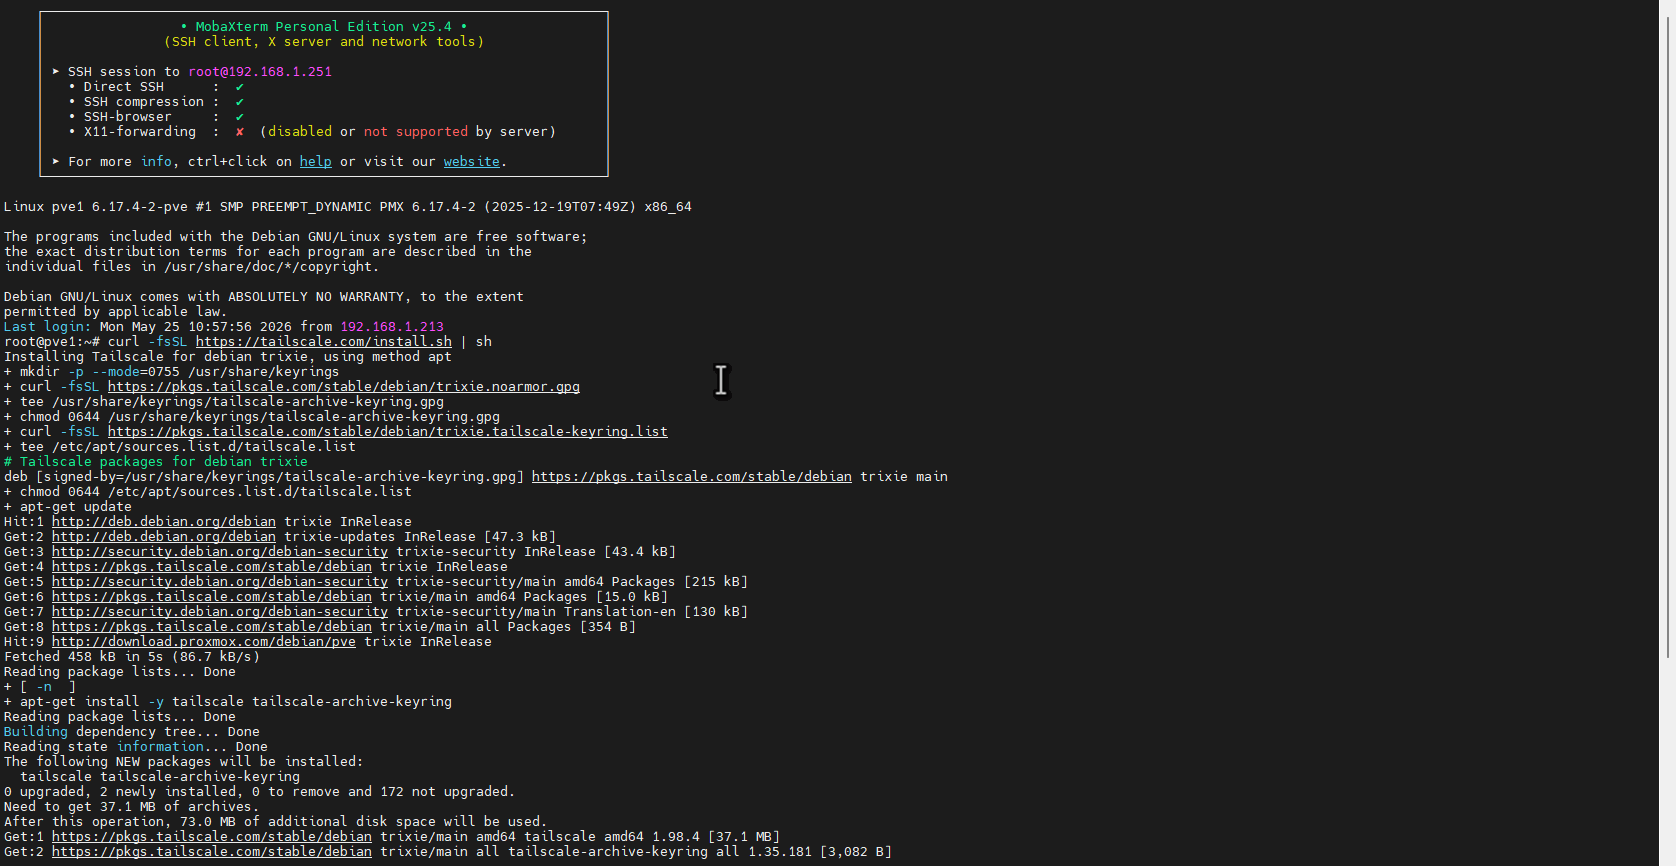Click the 'SSH-browser' status row
Screen dimensions: 1676x866
[156, 117]
